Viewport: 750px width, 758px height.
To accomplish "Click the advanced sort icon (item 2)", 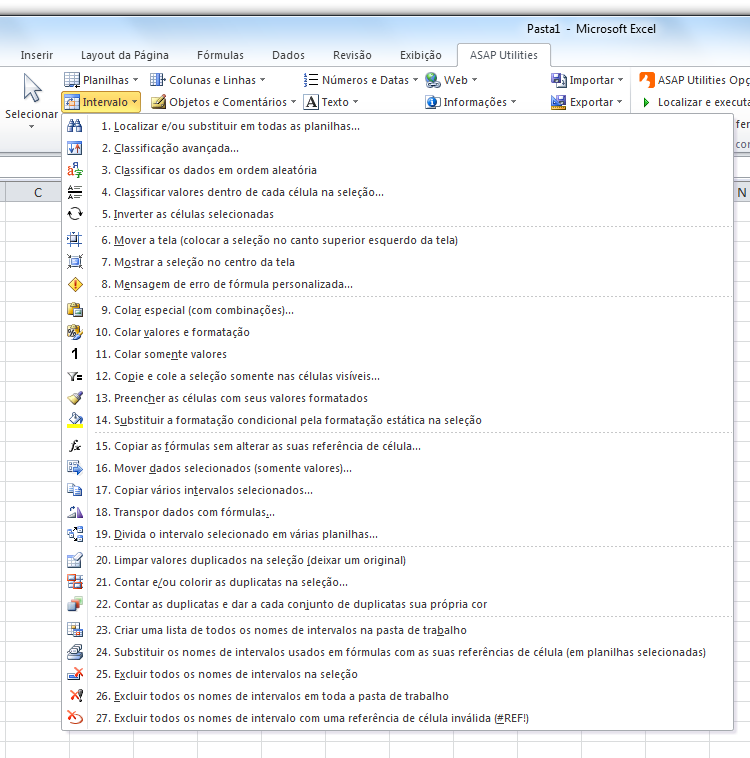I will (75, 148).
